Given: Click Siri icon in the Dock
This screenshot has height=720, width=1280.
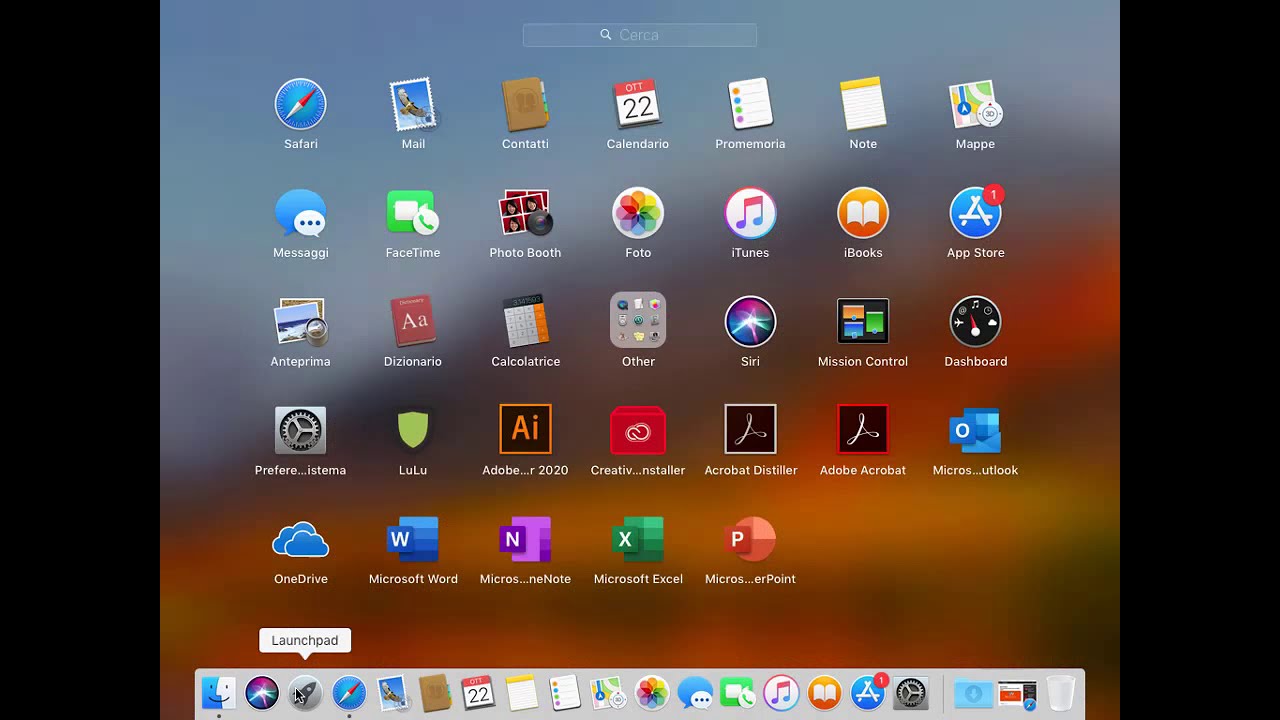Looking at the screenshot, I should (x=262, y=692).
